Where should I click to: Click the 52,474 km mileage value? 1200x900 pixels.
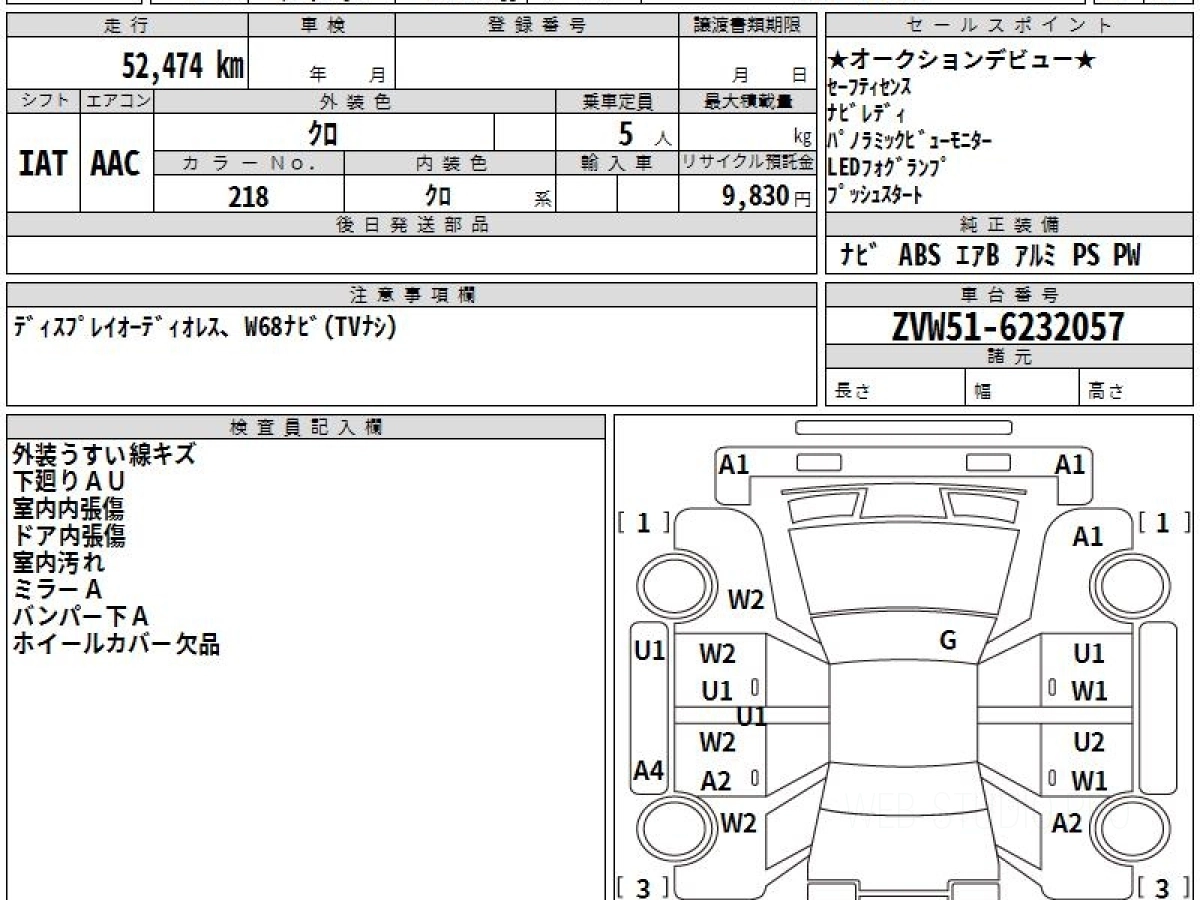click(183, 66)
